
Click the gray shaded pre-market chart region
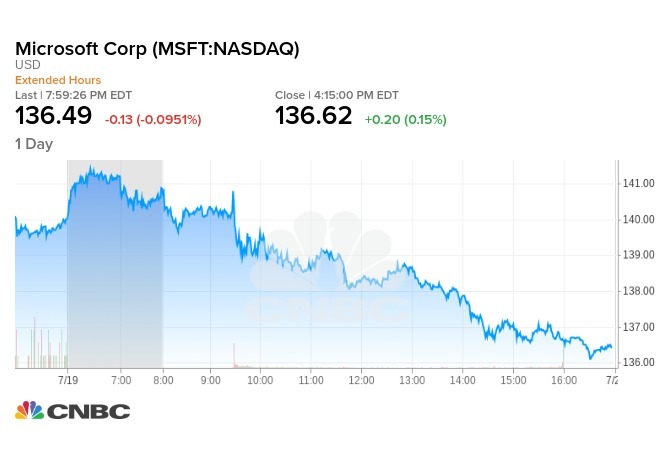(115, 300)
